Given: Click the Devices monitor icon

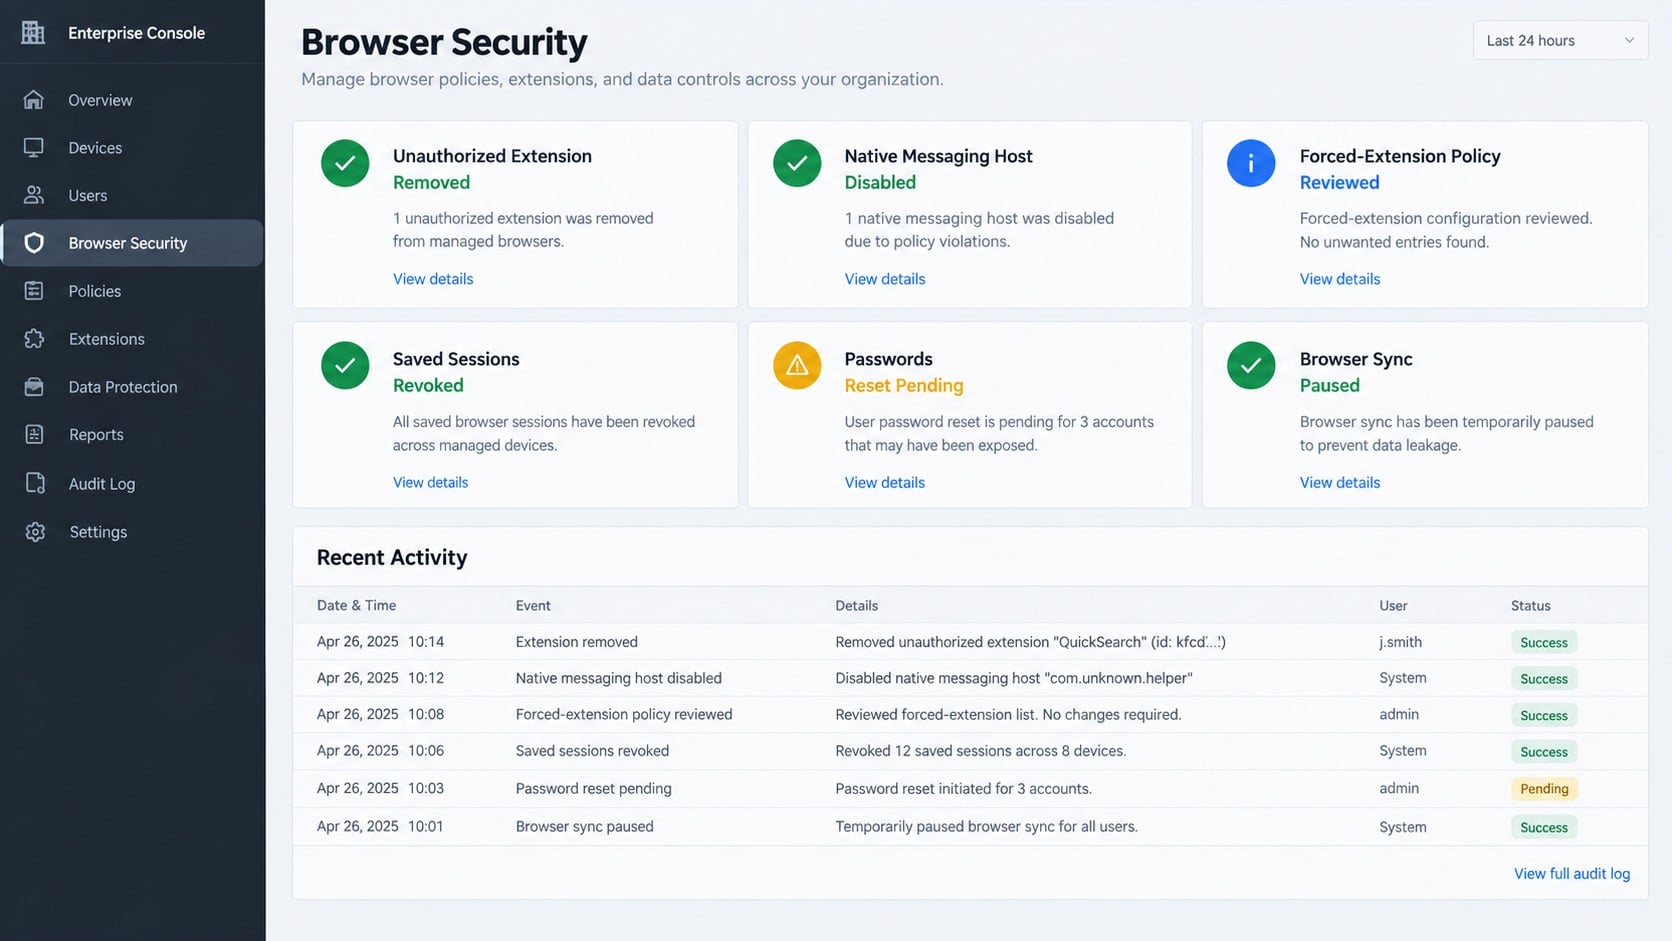Looking at the screenshot, I should point(34,148).
